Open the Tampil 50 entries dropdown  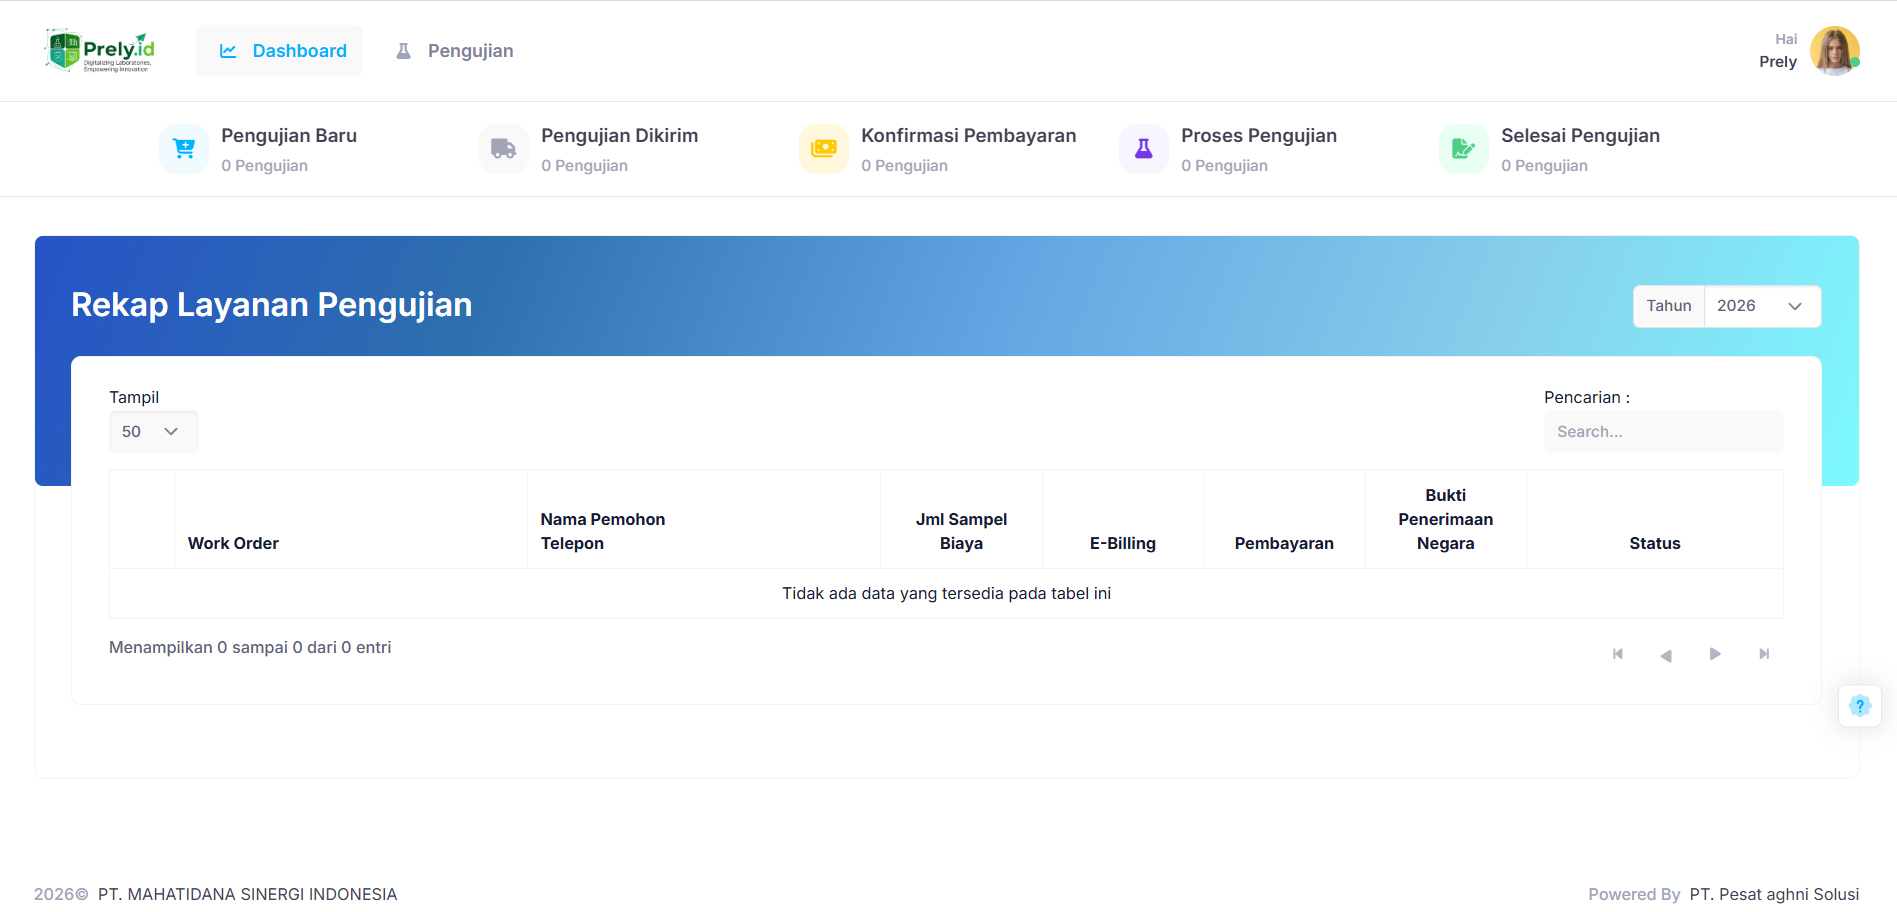pyautogui.click(x=153, y=432)
